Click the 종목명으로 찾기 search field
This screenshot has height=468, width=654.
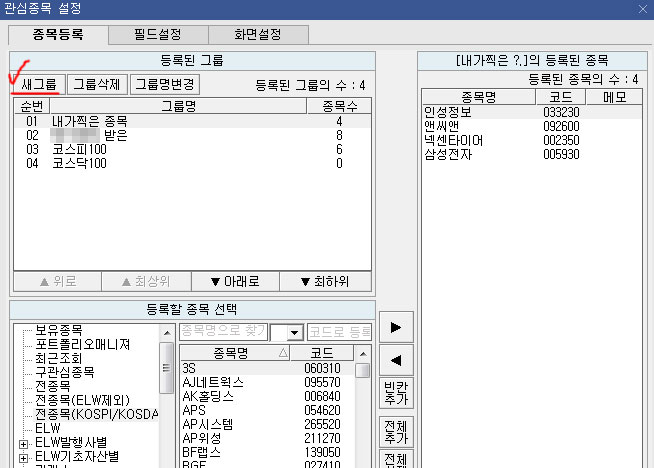(x=224, y=332)
